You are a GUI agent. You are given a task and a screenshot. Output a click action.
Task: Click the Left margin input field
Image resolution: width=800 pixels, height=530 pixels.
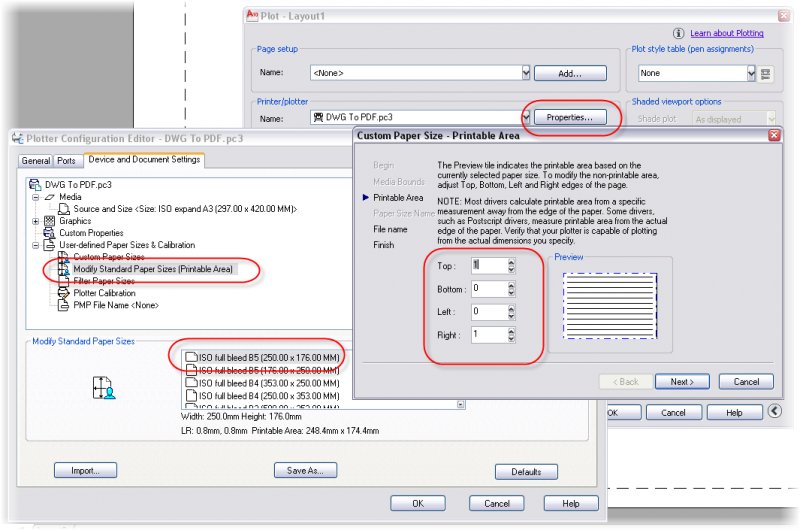(x=489, y=312)
